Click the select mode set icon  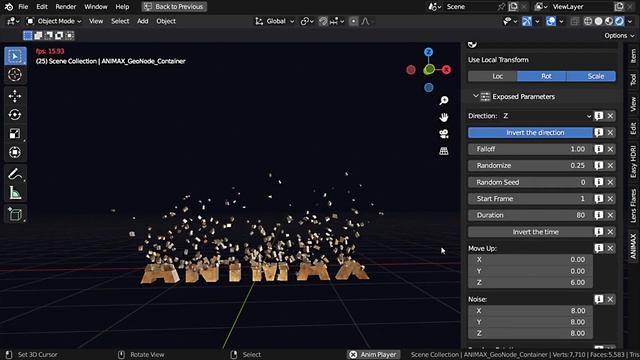coord(27,36)
